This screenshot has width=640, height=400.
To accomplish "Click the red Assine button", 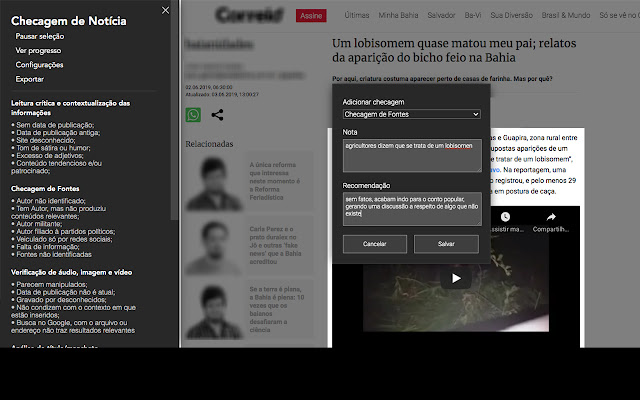I will [x=311, y=16].
